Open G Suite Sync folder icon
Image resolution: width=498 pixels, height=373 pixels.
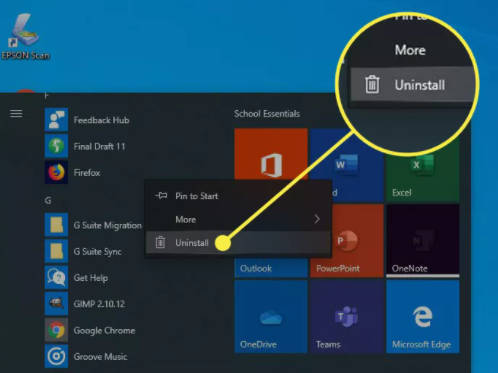[56, 251]
